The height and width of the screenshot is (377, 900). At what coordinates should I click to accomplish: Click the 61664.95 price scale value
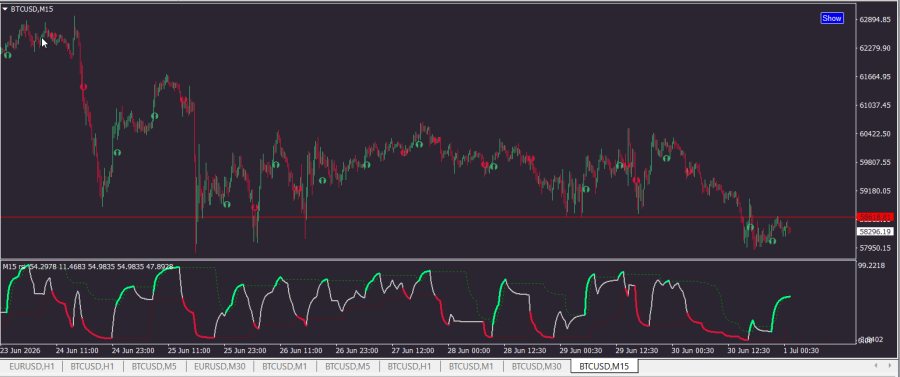875,77
